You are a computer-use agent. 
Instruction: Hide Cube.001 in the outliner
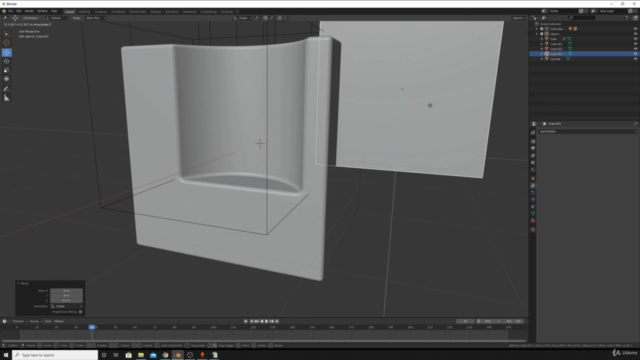click(x=635, y=44)
